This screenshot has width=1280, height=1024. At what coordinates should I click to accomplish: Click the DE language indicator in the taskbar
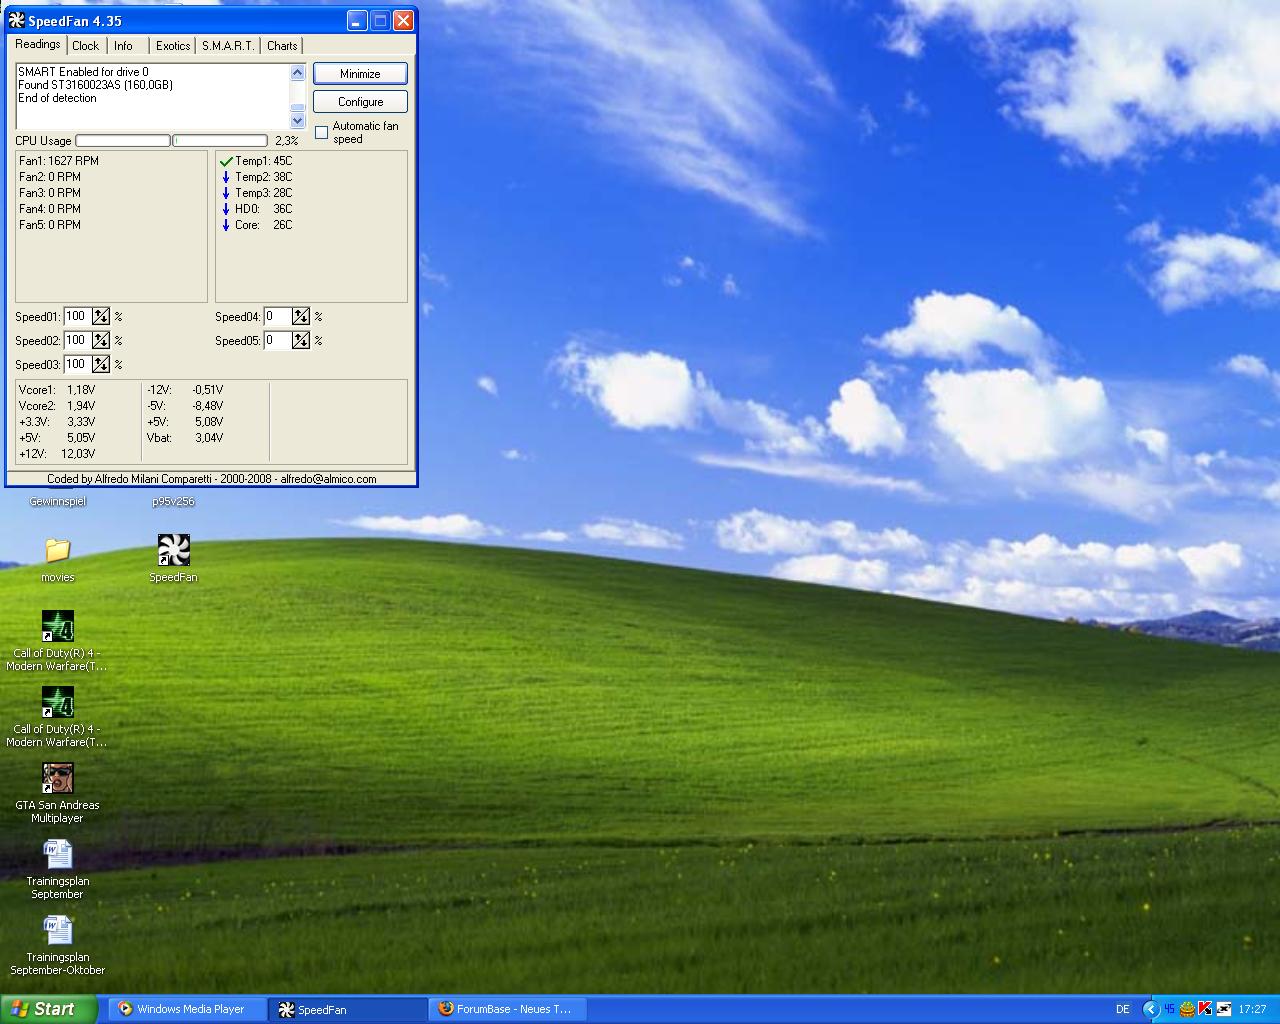tap(1123, 1009)
